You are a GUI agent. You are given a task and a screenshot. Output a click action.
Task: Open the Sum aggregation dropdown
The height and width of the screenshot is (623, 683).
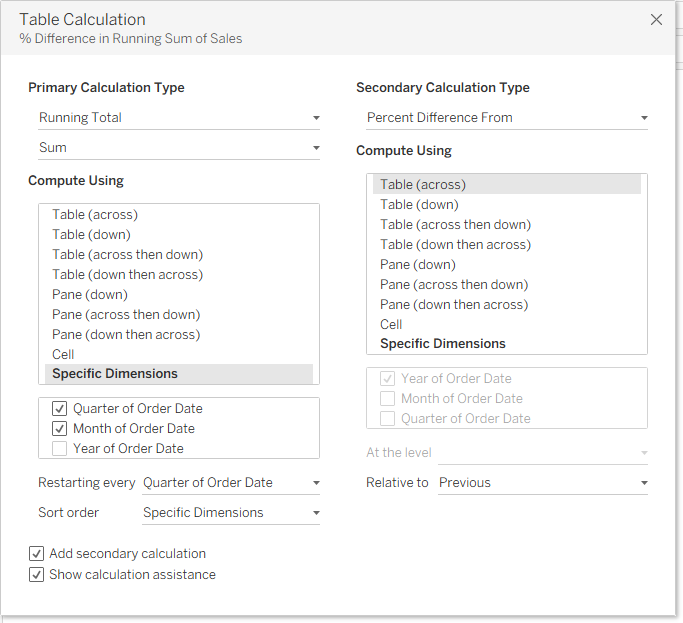[x=179, y=148]
